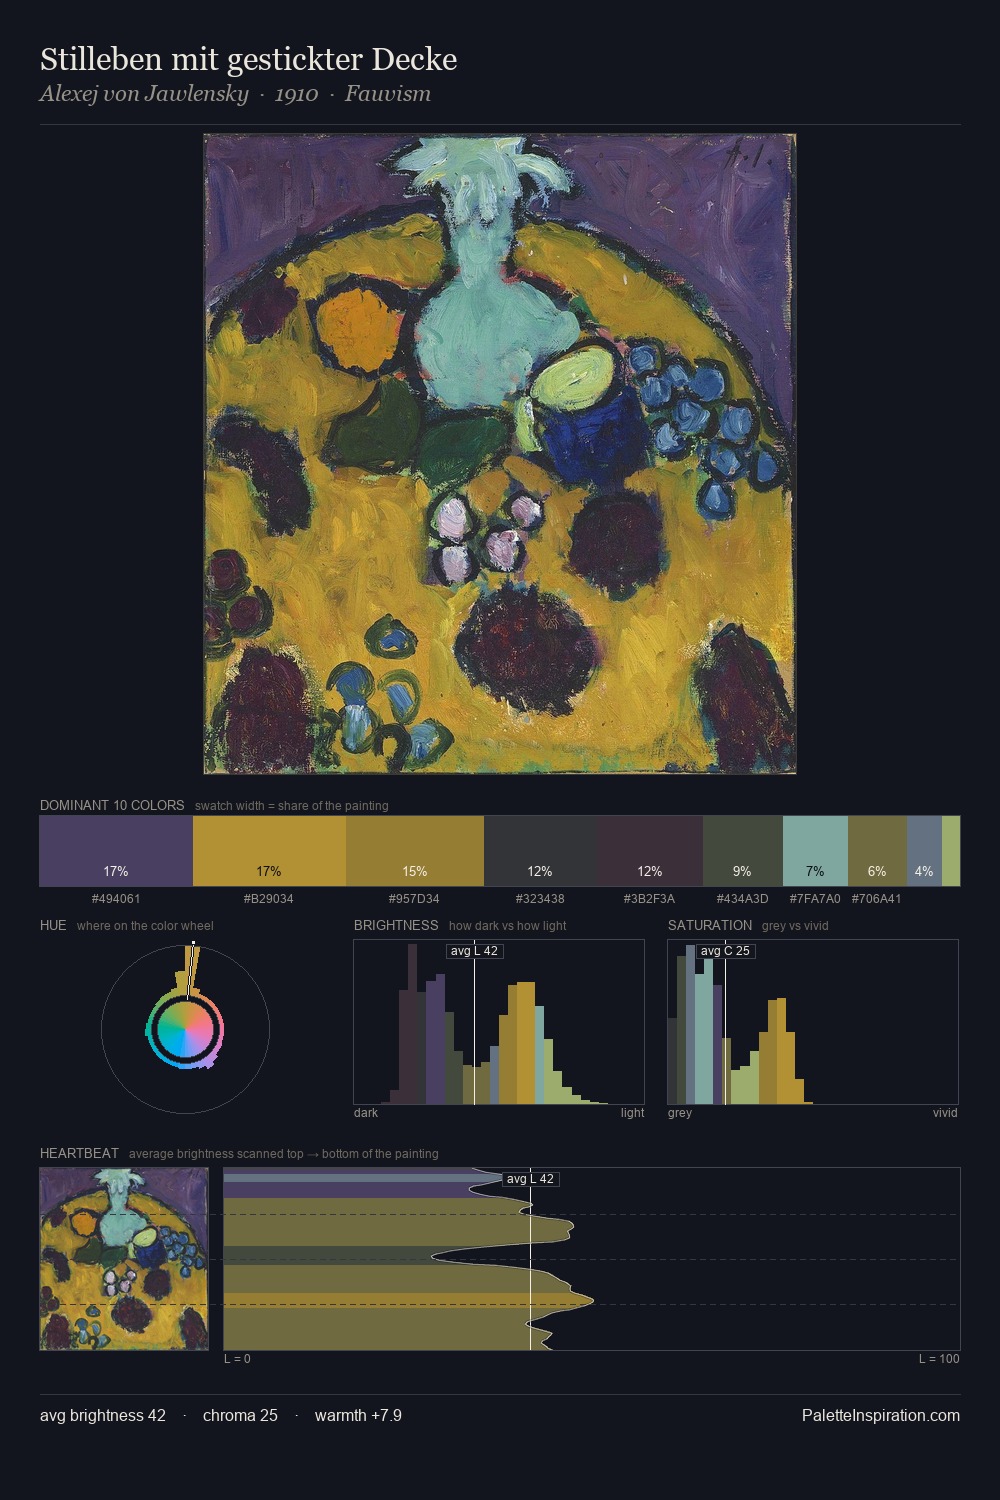Click the 'dark' axis label

click(366, 1113)
